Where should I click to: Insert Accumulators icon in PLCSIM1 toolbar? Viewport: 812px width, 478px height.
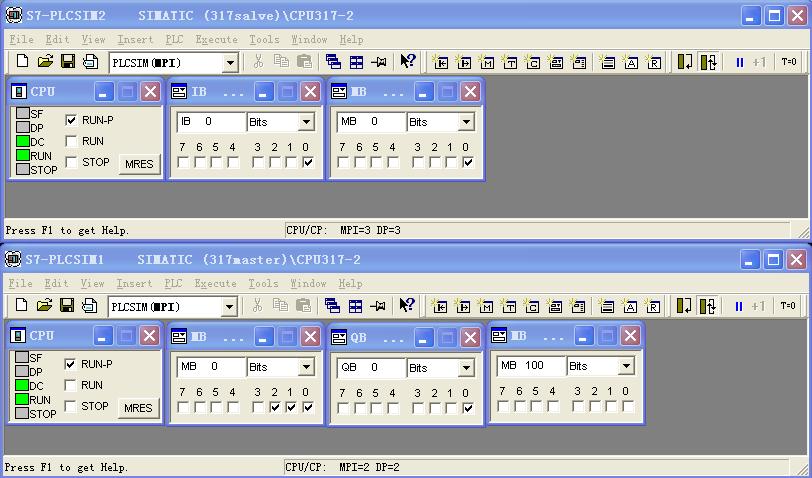(x=630, y=306)
